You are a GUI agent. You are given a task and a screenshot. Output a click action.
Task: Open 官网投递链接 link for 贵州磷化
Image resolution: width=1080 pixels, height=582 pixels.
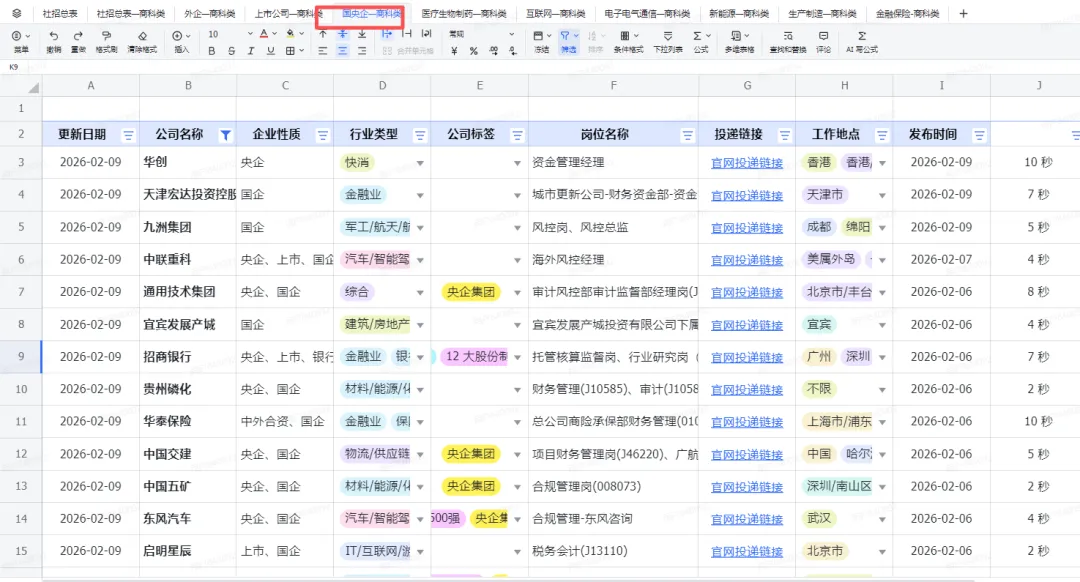[x=747, y=390]
